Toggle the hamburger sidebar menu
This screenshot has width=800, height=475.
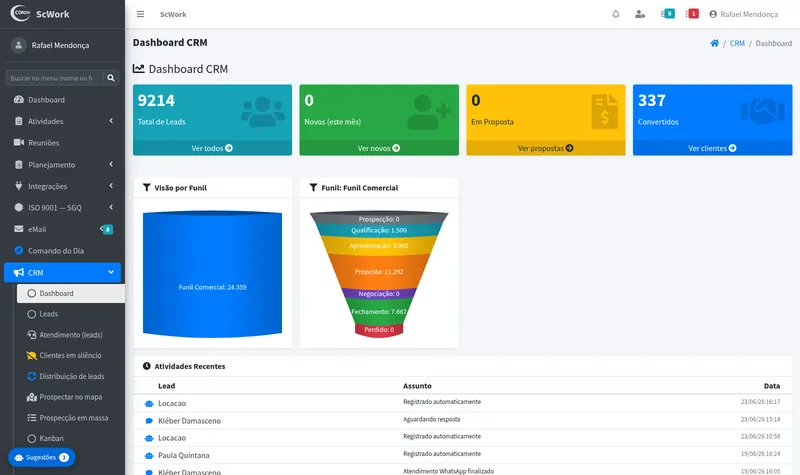pos(140,14)
